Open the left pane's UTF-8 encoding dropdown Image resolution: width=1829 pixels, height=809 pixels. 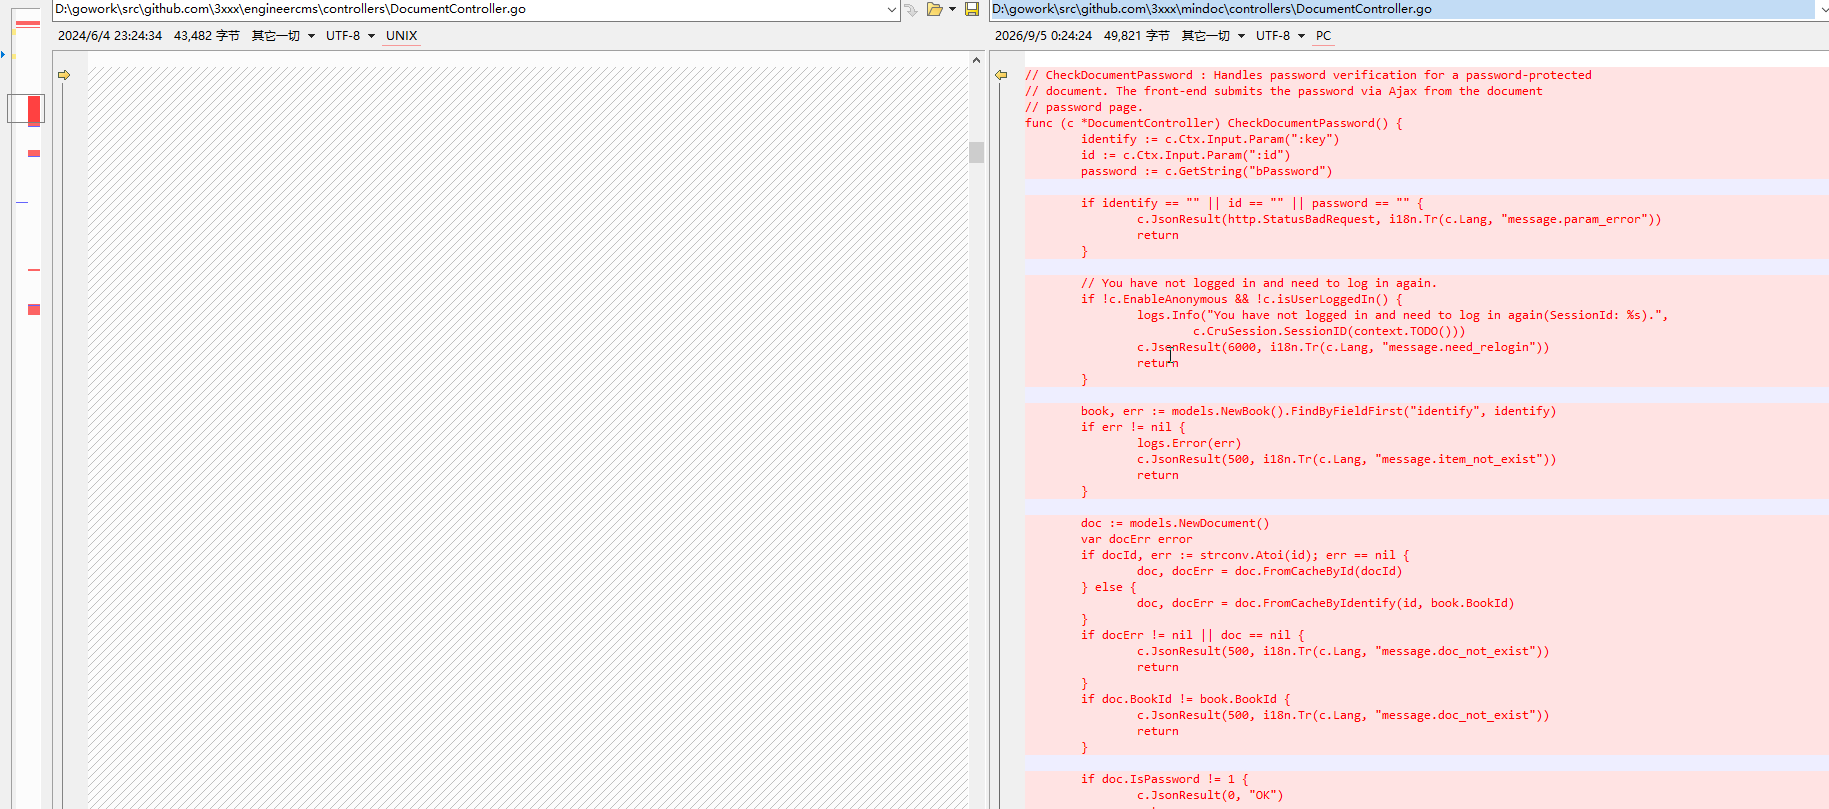[350, 36]
